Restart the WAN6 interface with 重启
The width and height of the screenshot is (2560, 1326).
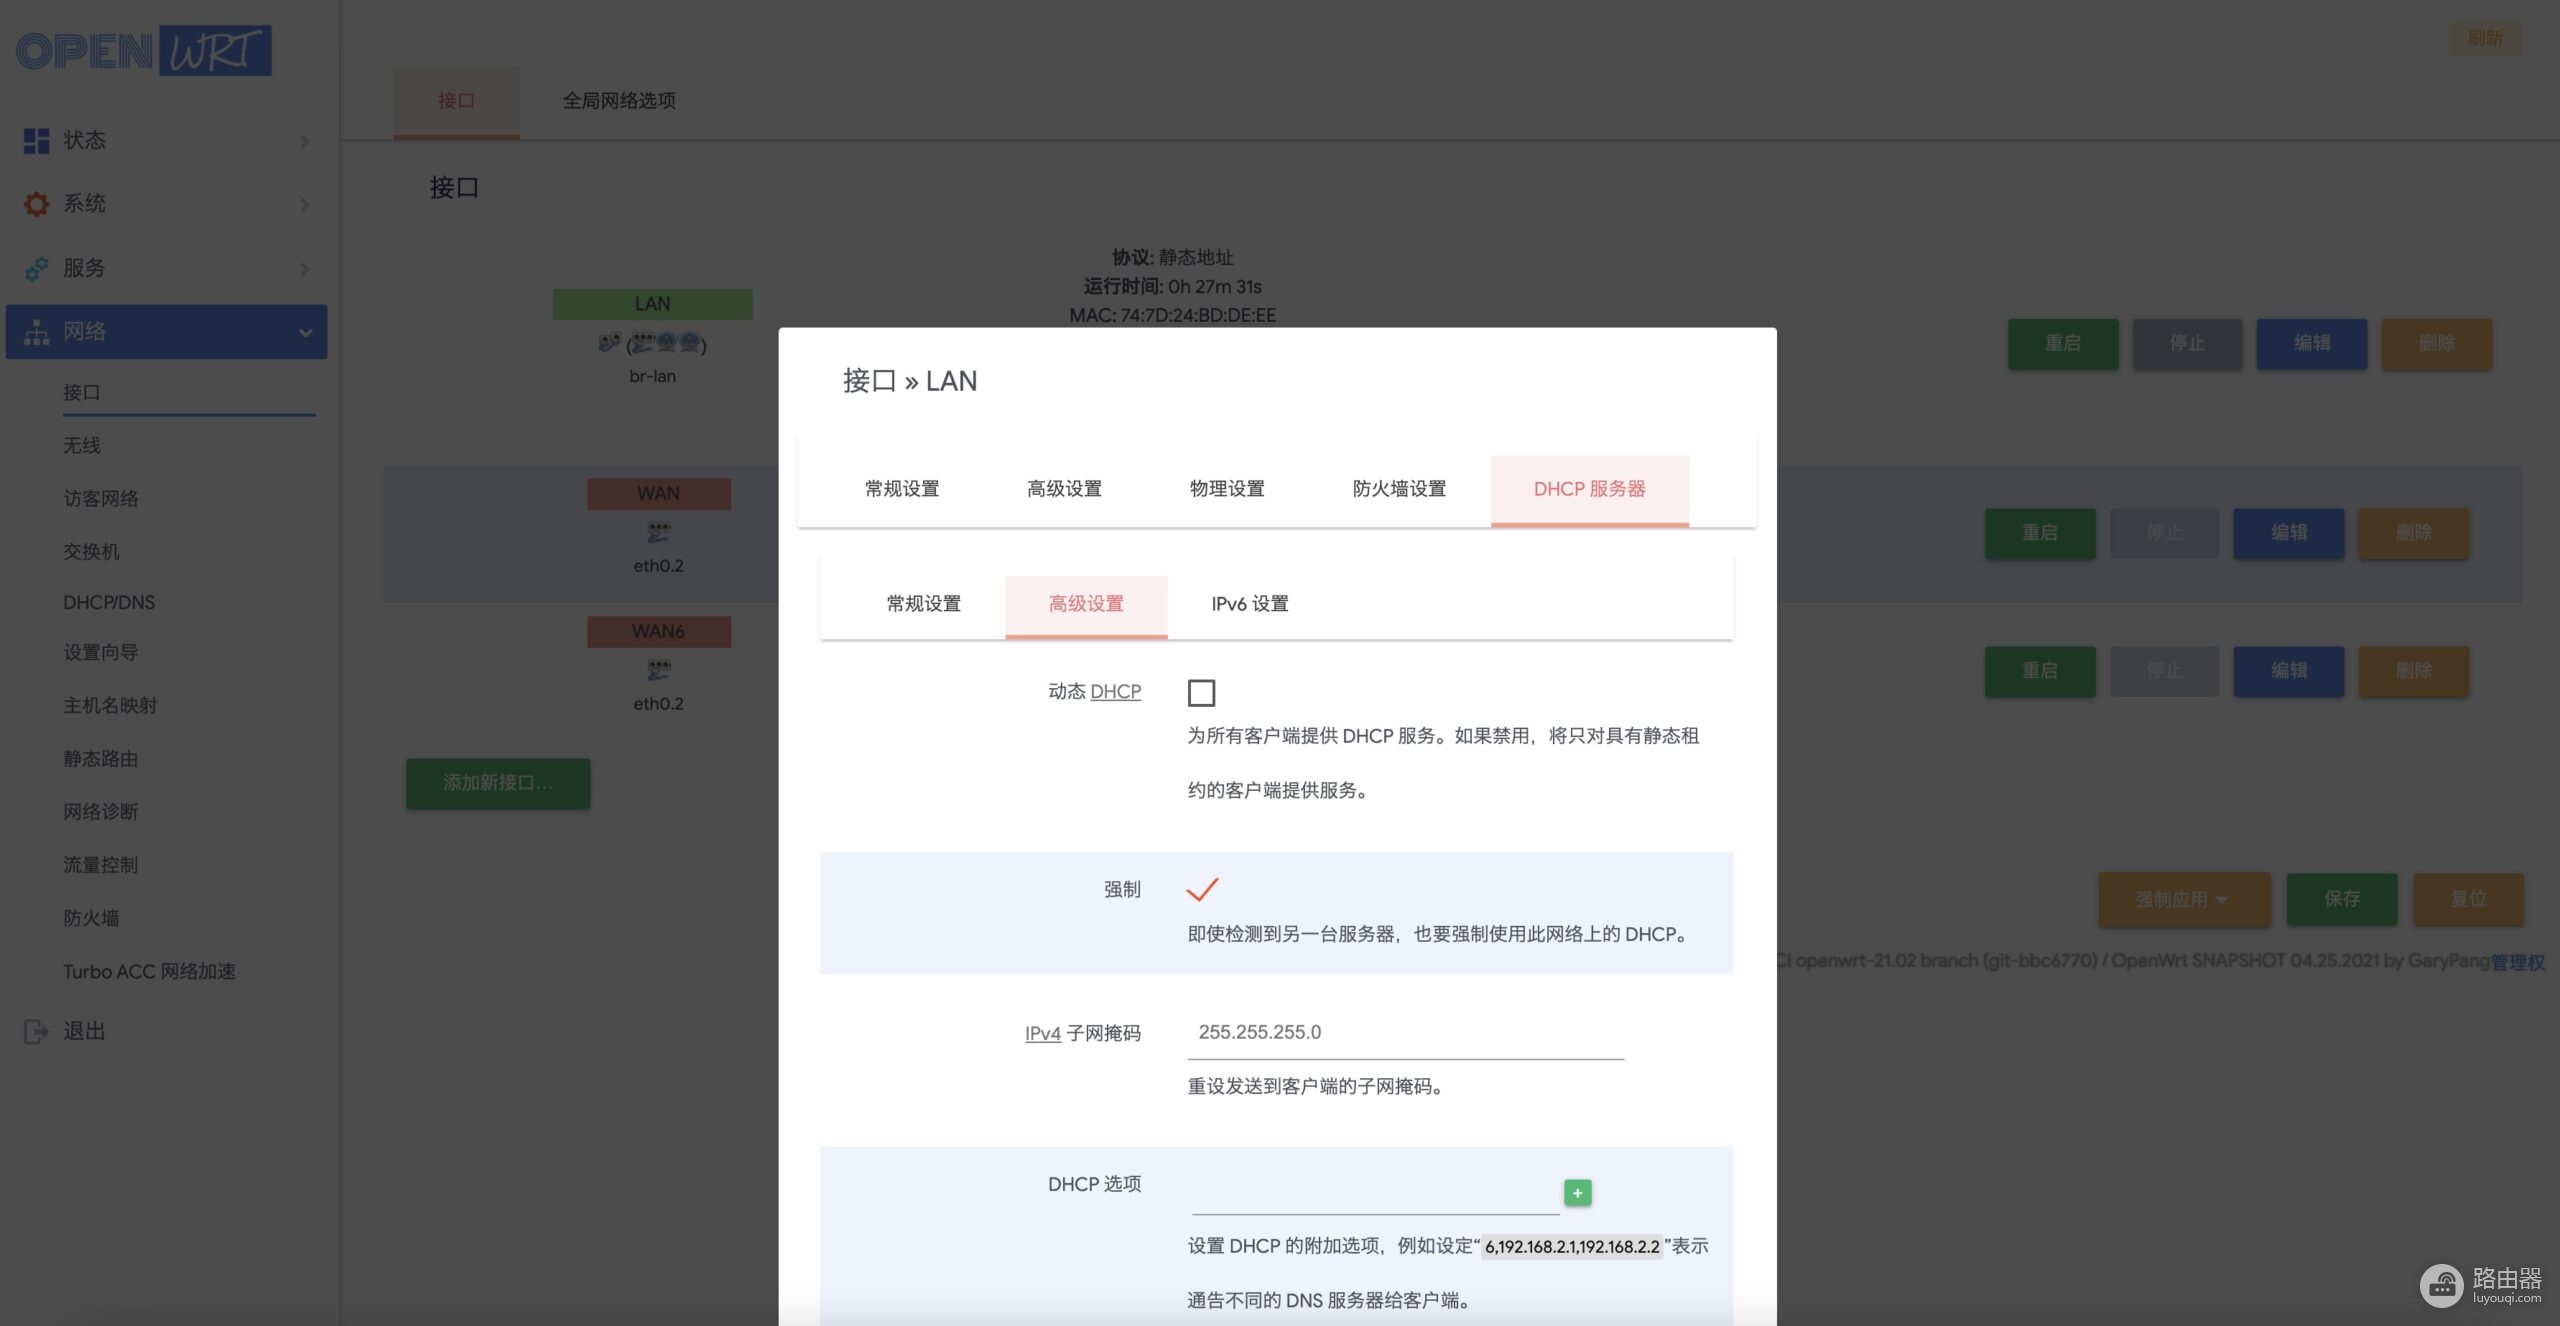coord(2040,671)
